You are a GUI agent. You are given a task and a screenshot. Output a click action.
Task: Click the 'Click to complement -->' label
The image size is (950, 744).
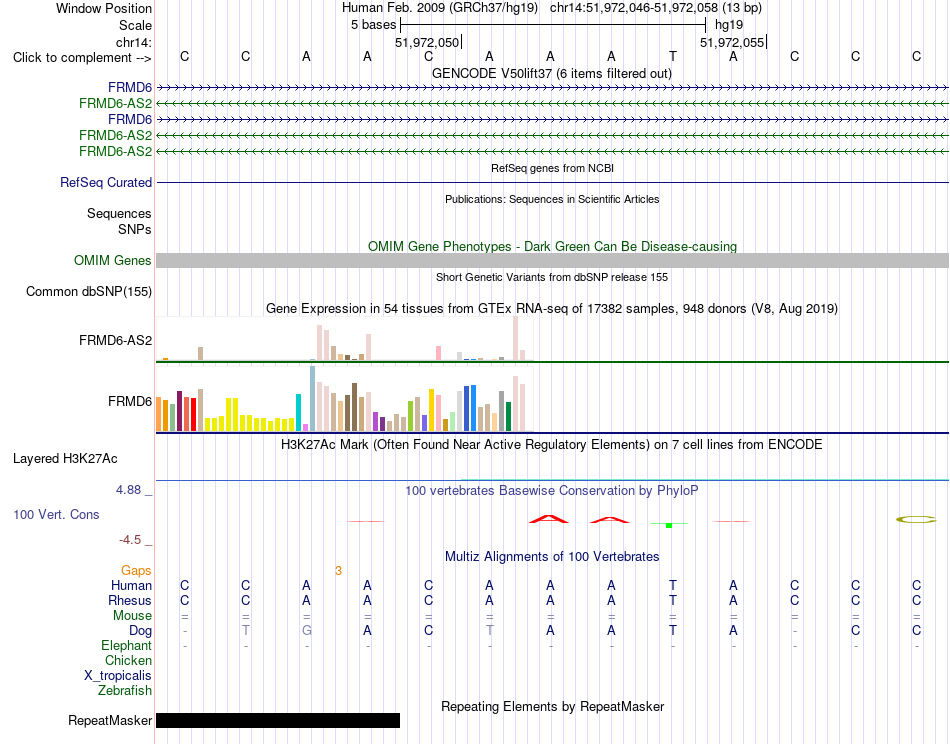click(82, 58)
